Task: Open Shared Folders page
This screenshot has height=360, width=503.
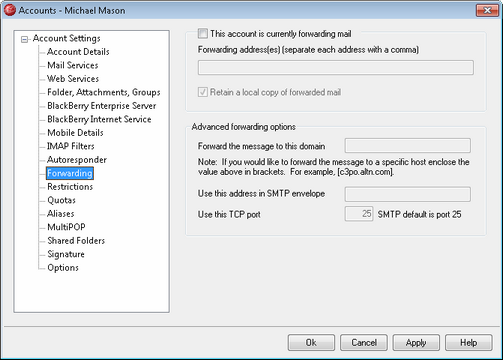Action: pos(76,241)
